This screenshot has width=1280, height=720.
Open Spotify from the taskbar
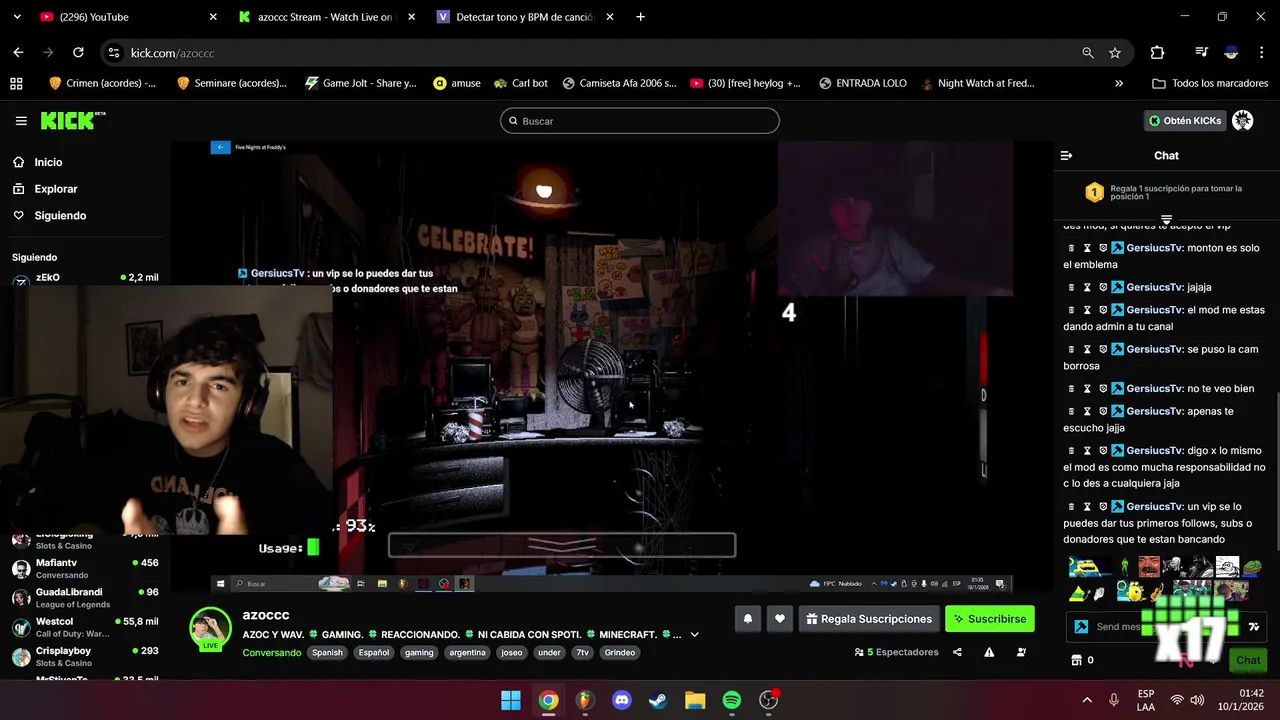click(x=732, y=700)
